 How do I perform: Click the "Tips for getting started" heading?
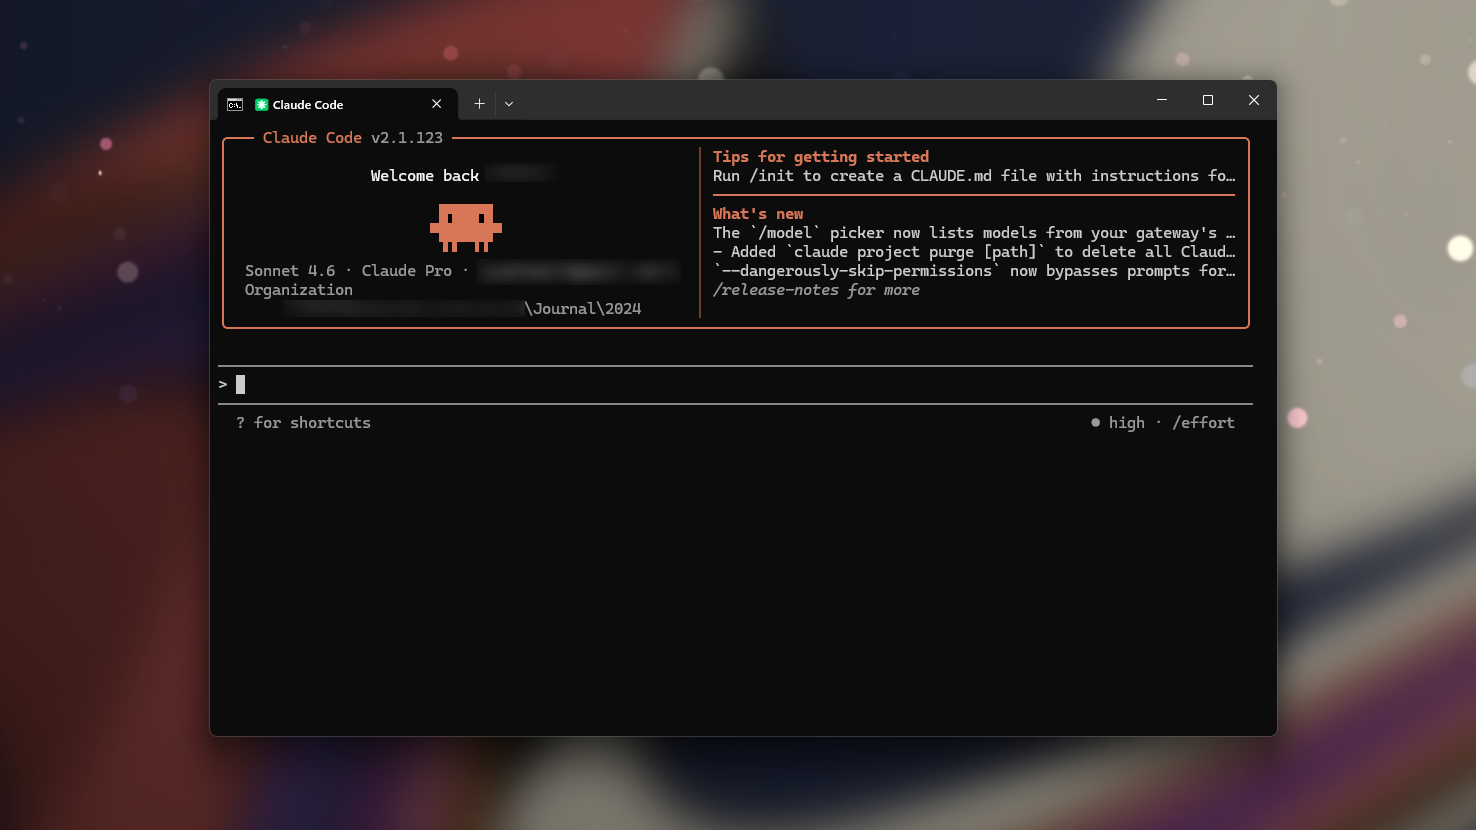coord(821,157)
